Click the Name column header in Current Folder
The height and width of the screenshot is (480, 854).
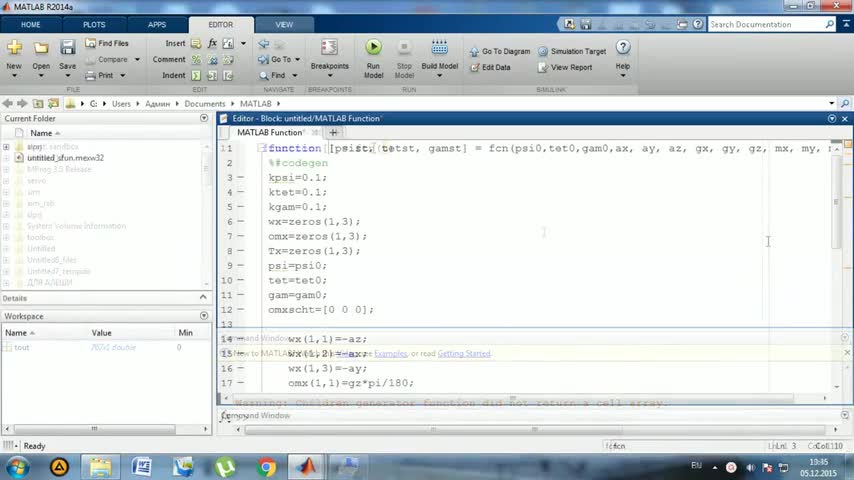coord(41,133)
